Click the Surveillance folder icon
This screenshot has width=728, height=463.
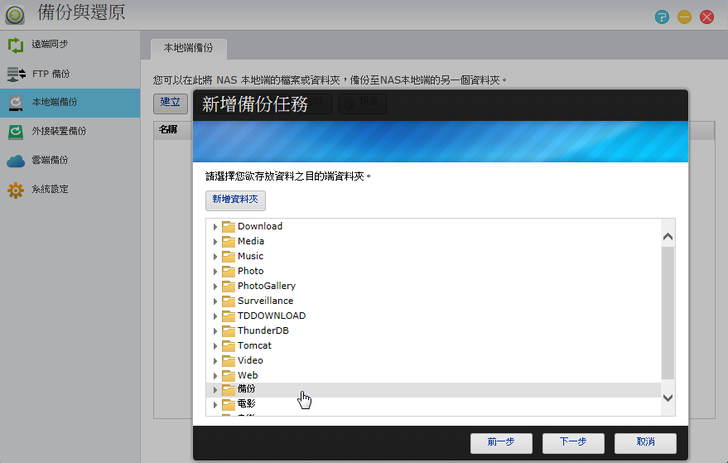coord(228,301)
